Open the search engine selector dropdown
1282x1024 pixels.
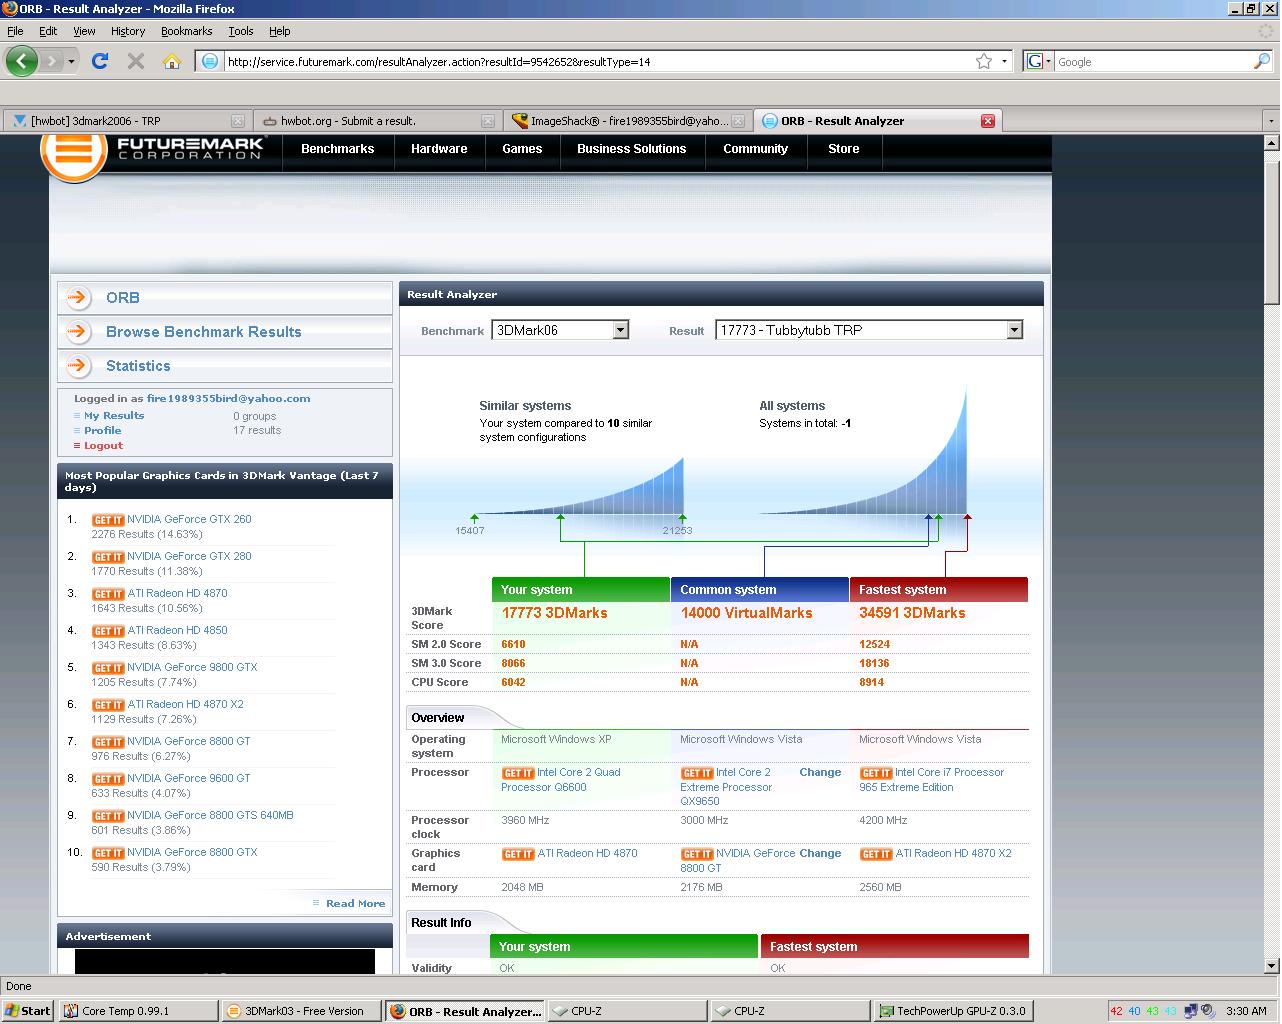[x=1039, y=61]
